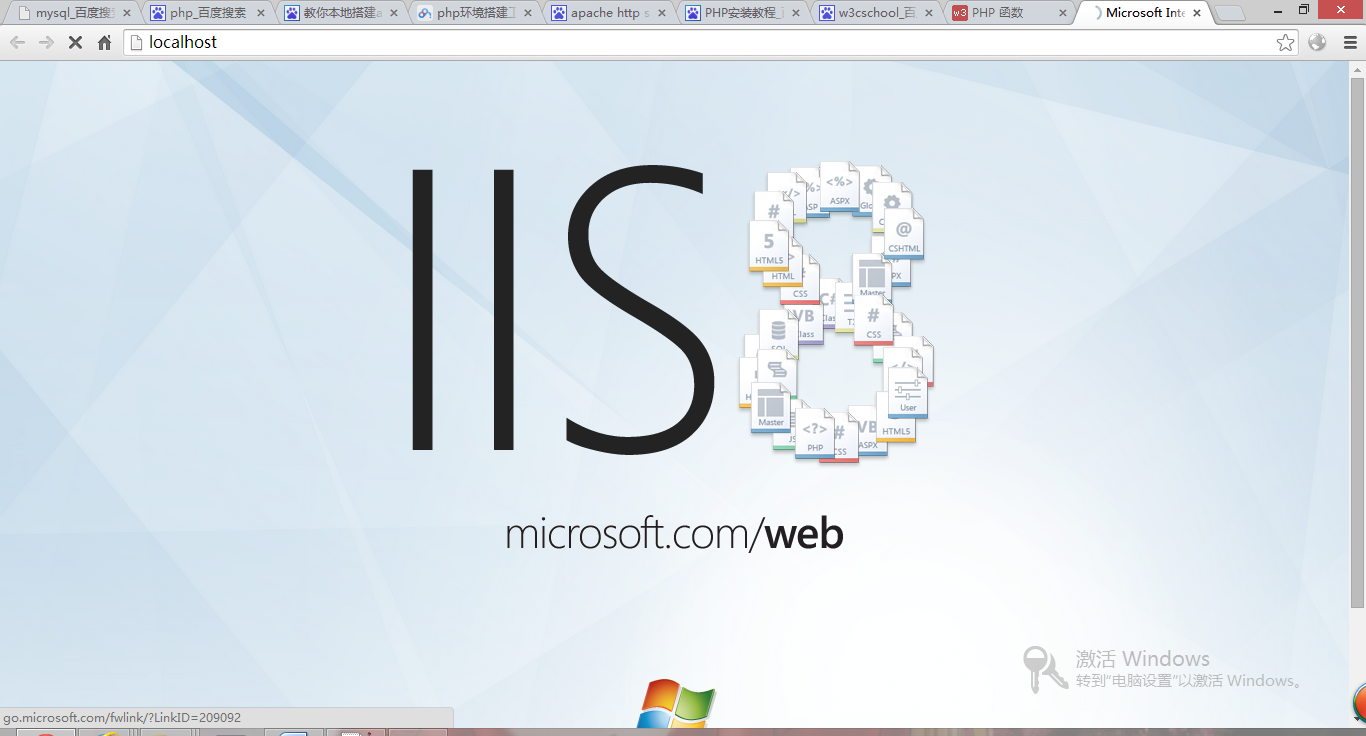The width and height of the screenshot is (1366, 736).
Task: Close the php_百度搜索 tab
Action: (261, 13)
